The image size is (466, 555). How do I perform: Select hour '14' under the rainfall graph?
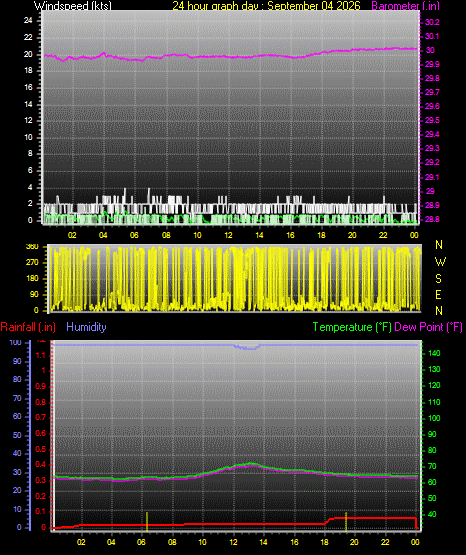[263, 542]
